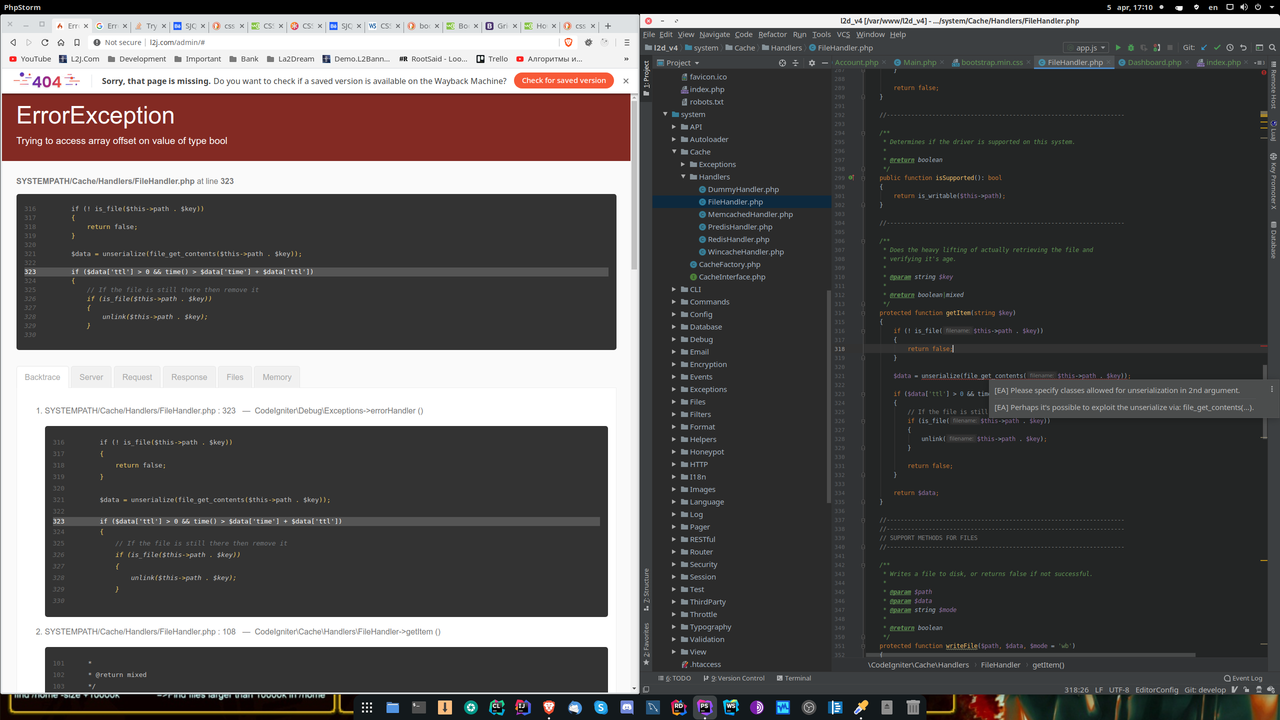
Task: Click Check for saved version button
Action: [x=563, y=80]
